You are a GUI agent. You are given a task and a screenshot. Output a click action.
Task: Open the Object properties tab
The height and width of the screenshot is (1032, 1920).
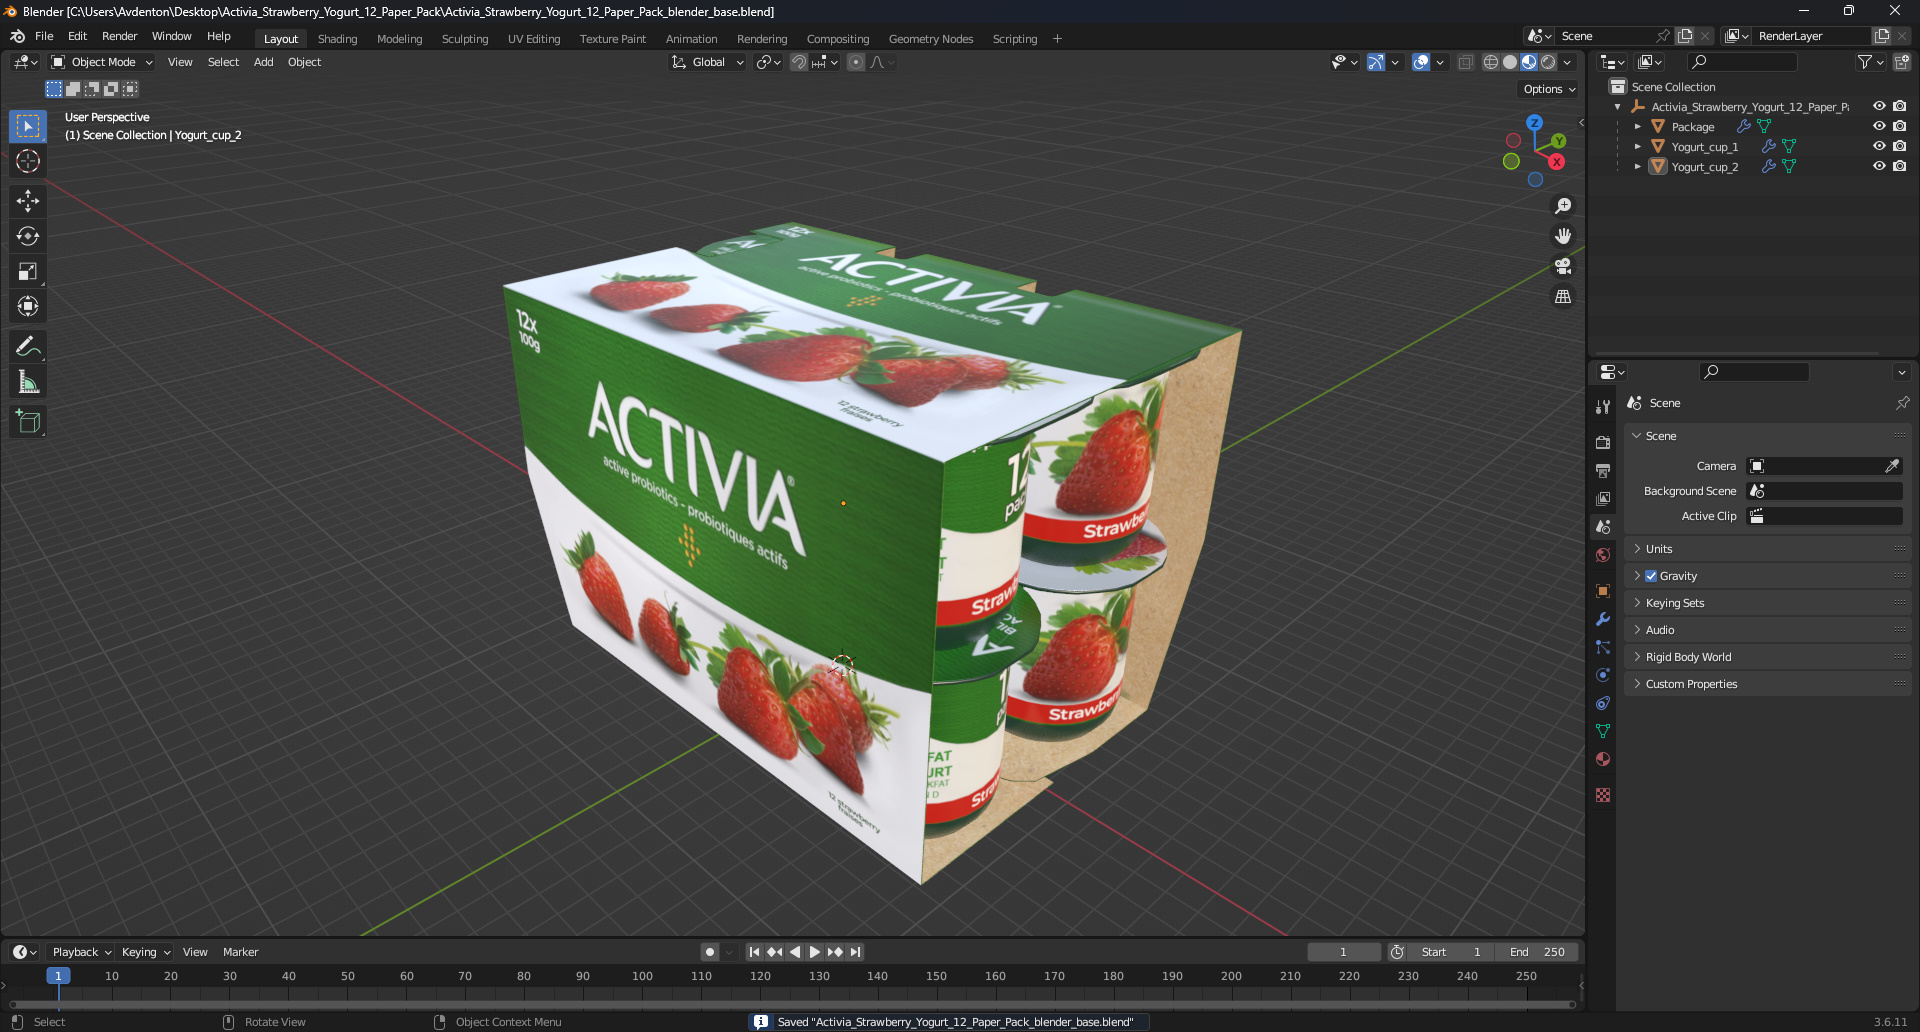tap(1603, 591)
